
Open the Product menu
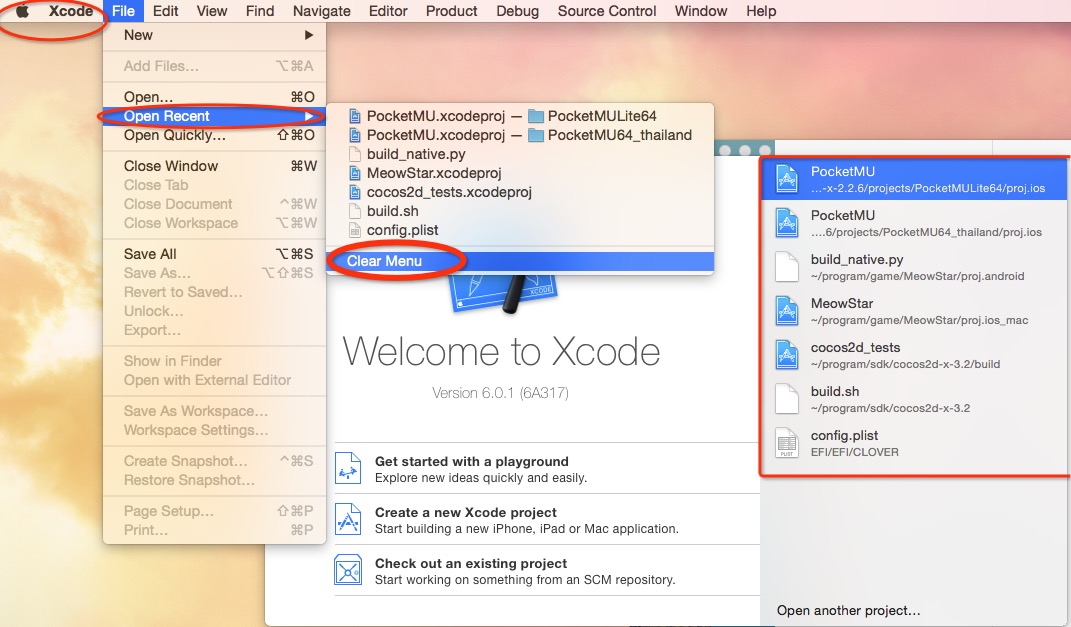[451, 11]
